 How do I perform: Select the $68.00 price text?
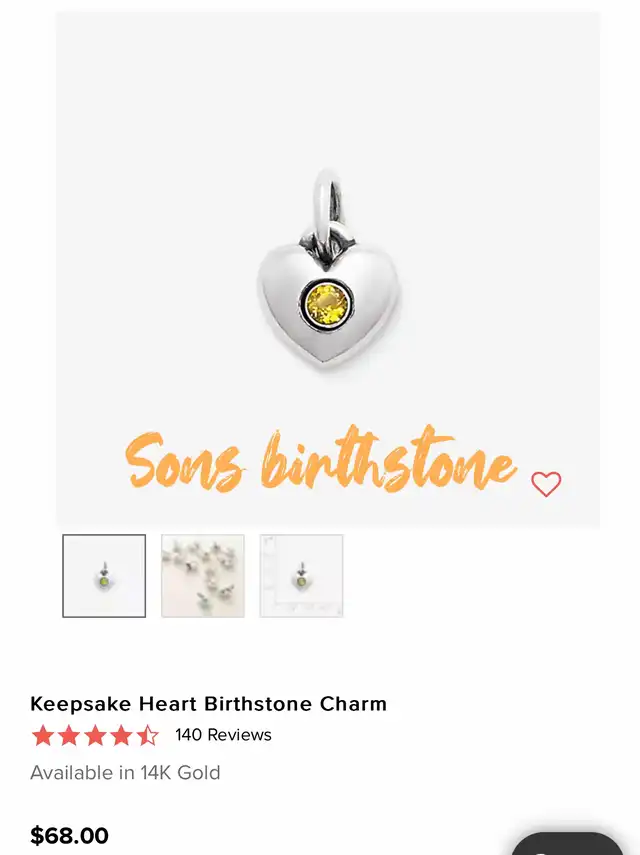tap(69, 835)
